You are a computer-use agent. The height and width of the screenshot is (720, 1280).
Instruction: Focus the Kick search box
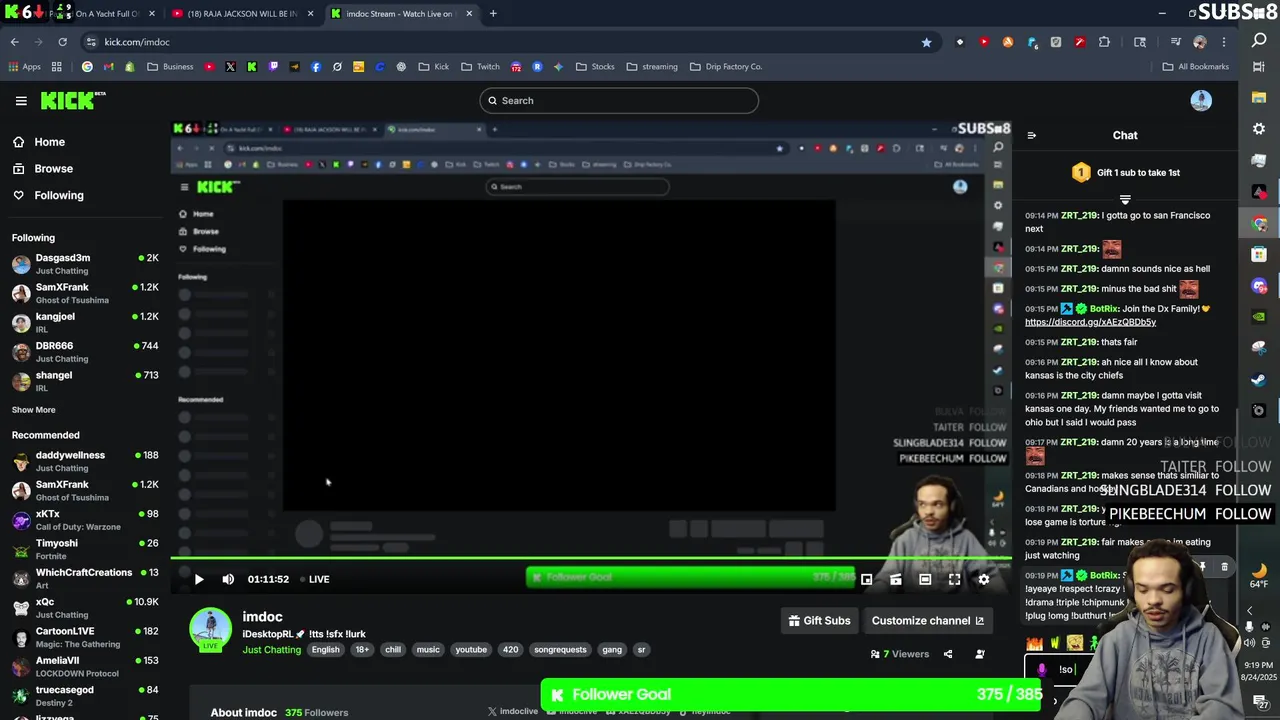click(619, 100)
